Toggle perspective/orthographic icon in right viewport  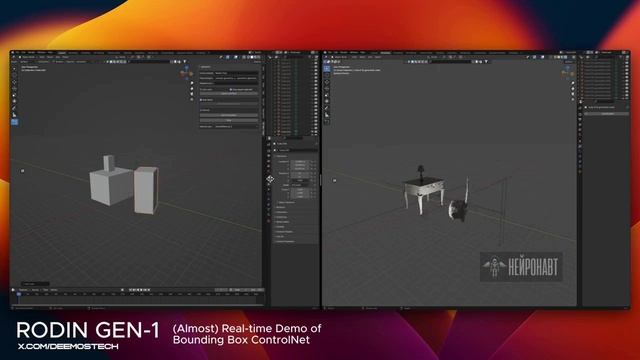573,99
